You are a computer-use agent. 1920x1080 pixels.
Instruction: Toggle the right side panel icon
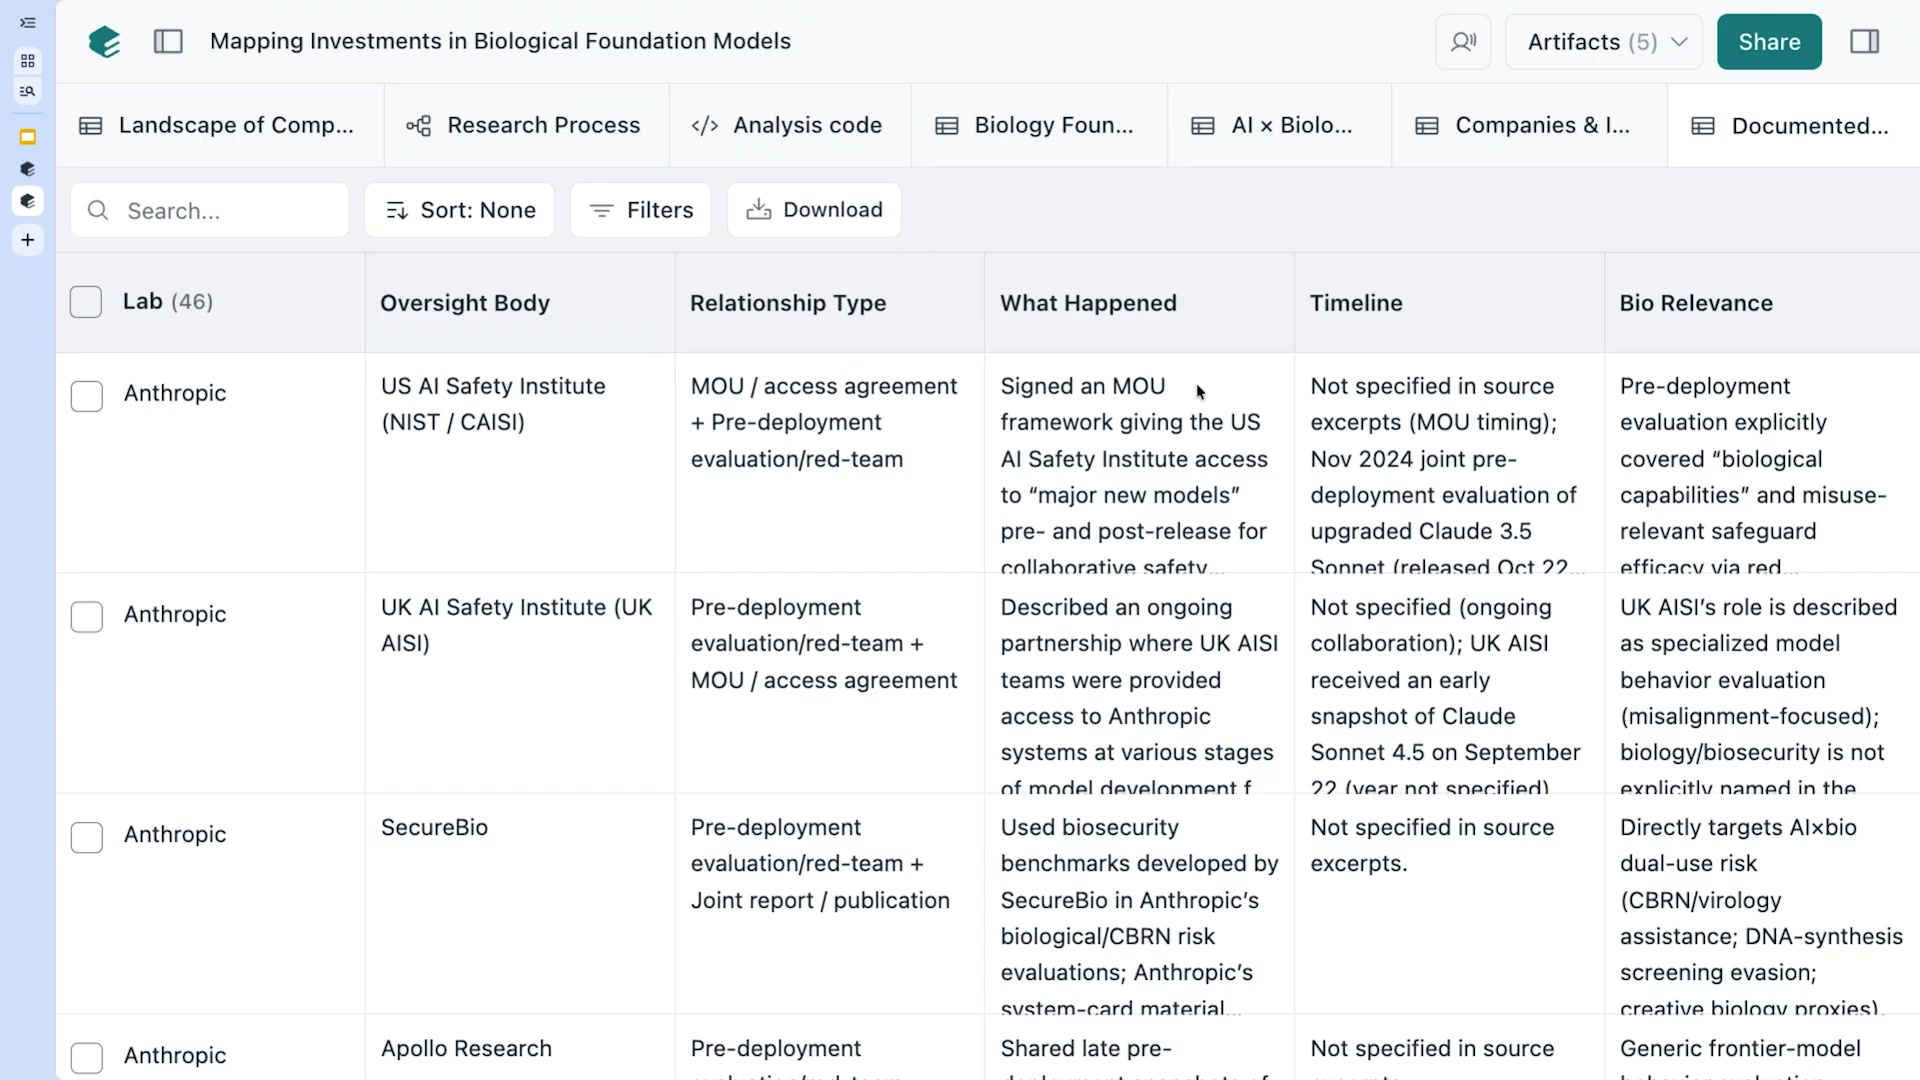[1865, 41]
